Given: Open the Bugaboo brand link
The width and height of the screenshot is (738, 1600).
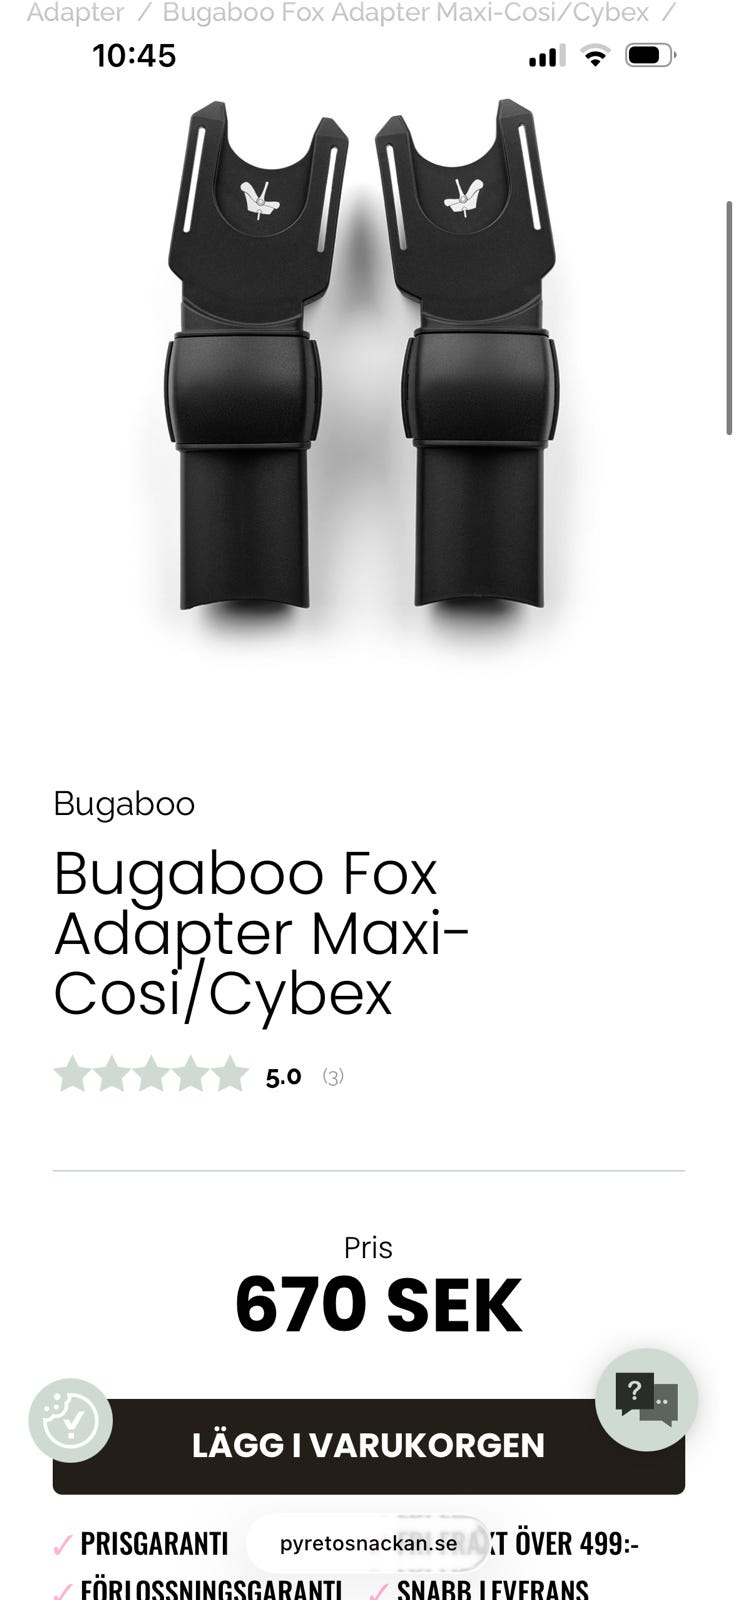Looking at the screenshot, I should 124,804.
